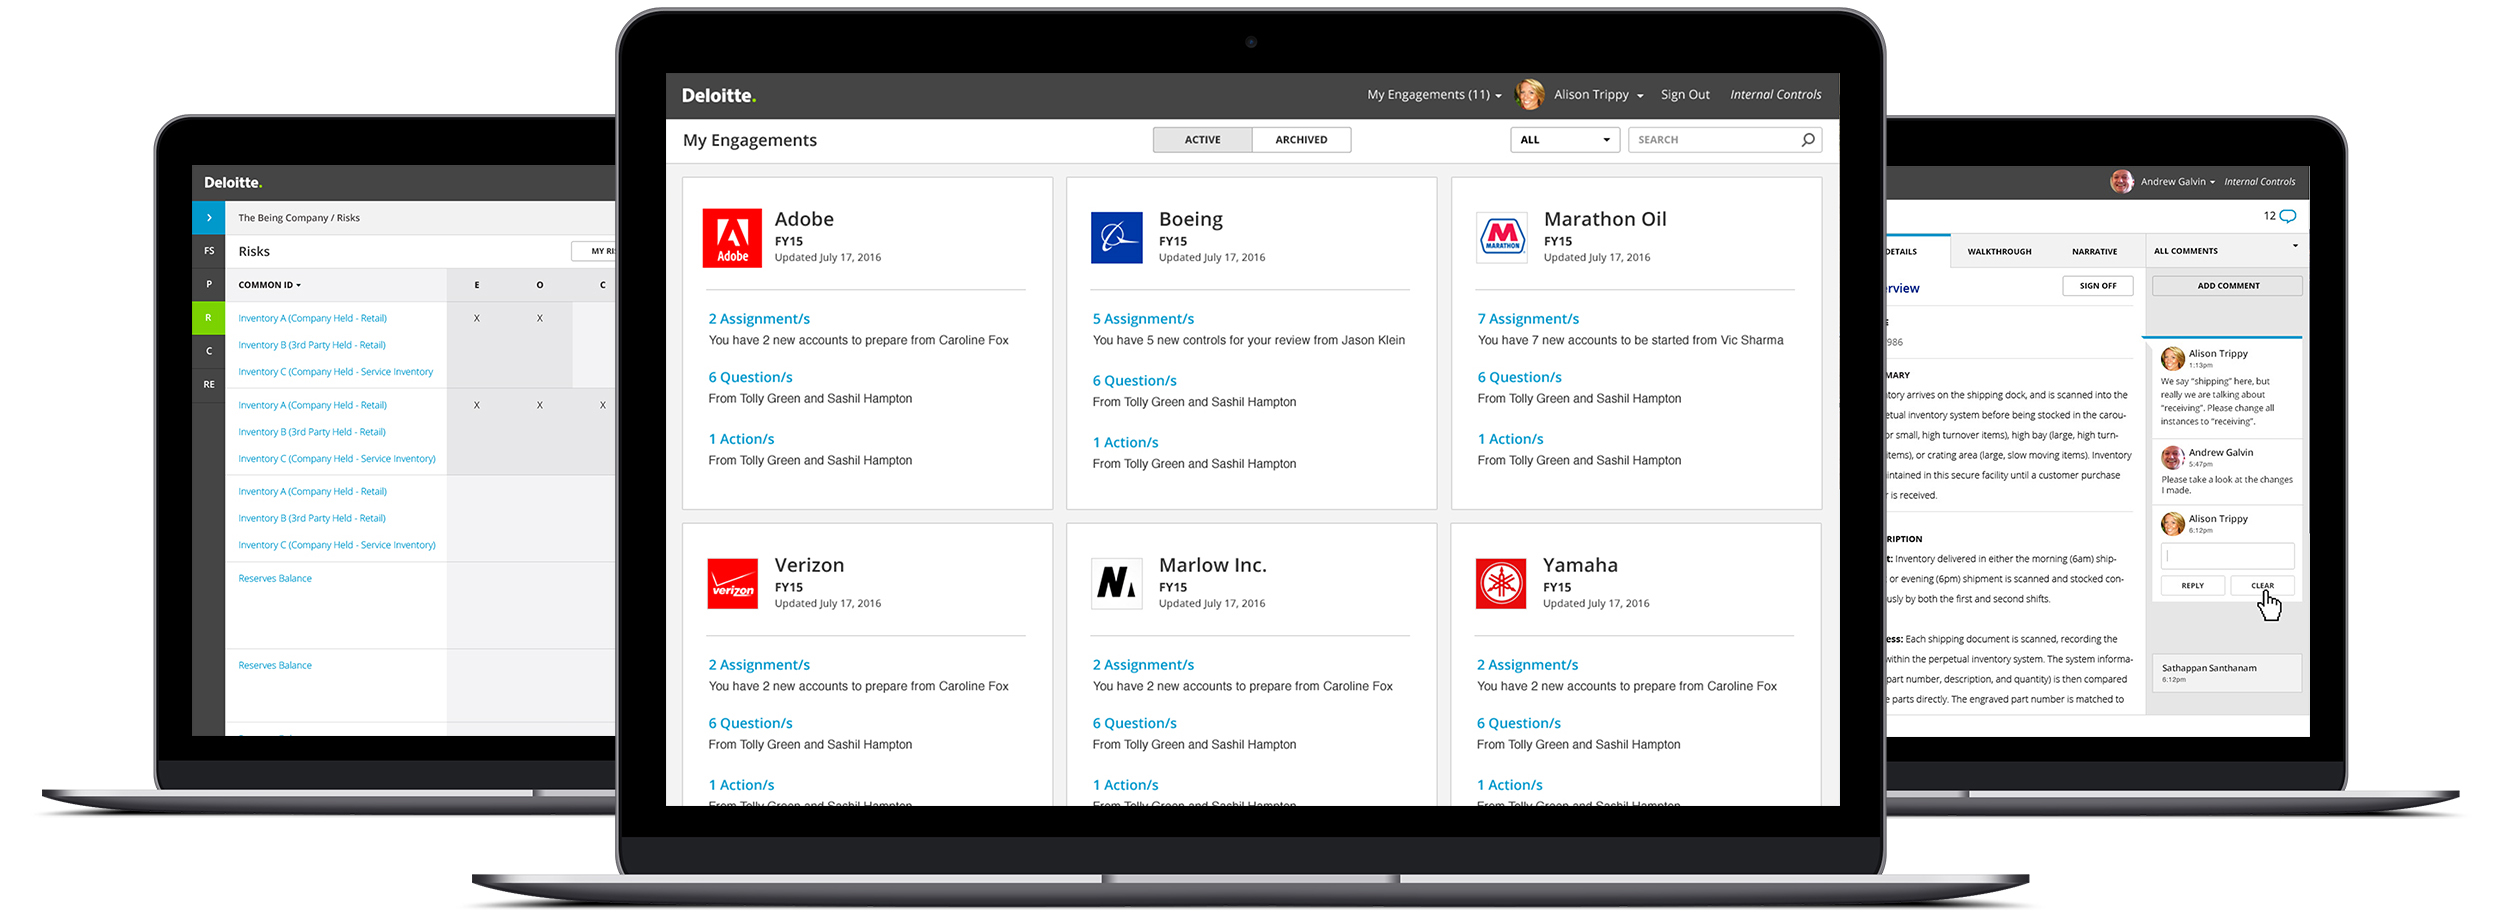Open the Narrative tab in right window

2094,252
